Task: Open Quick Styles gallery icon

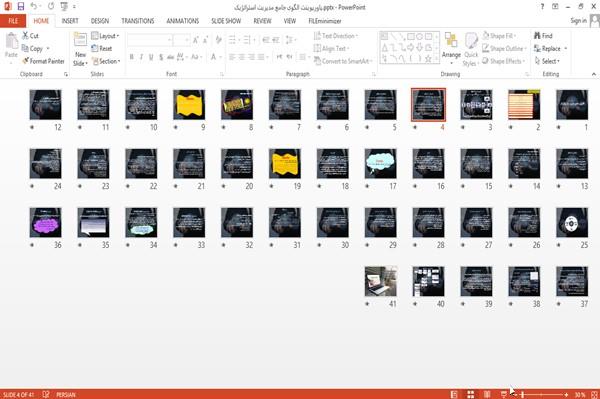Action: tap(471, 41)
